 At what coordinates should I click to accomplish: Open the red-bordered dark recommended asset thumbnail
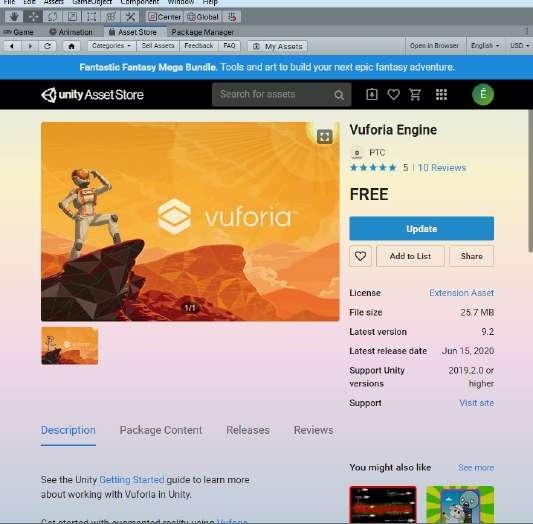click(x=383, y=504)
